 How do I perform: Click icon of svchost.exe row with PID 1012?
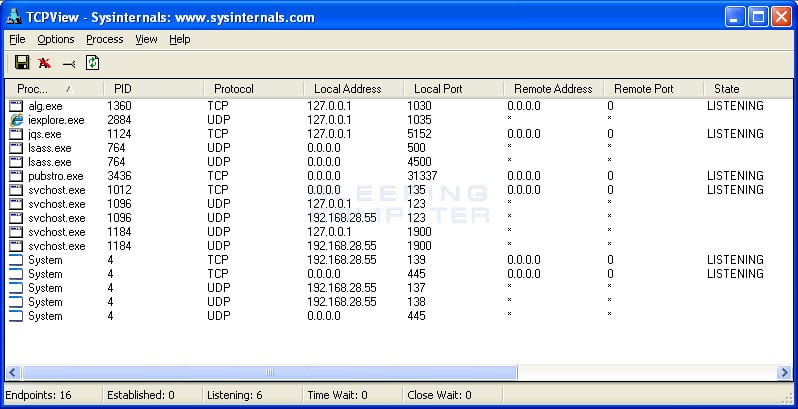click(16, 190)
